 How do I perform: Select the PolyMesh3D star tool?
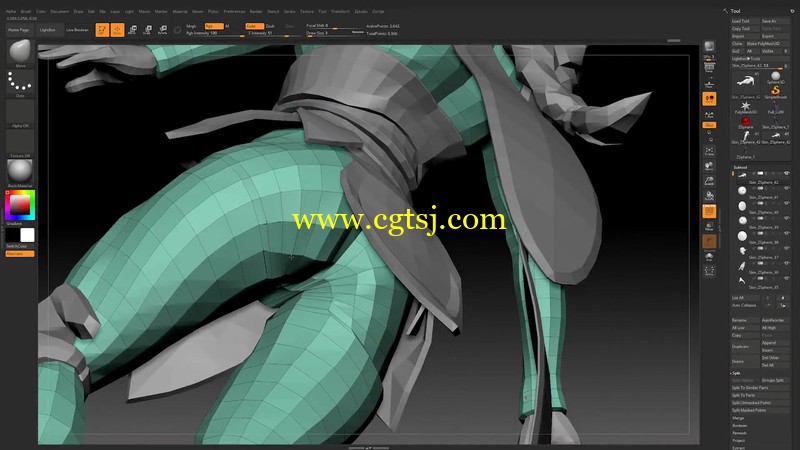745,106
